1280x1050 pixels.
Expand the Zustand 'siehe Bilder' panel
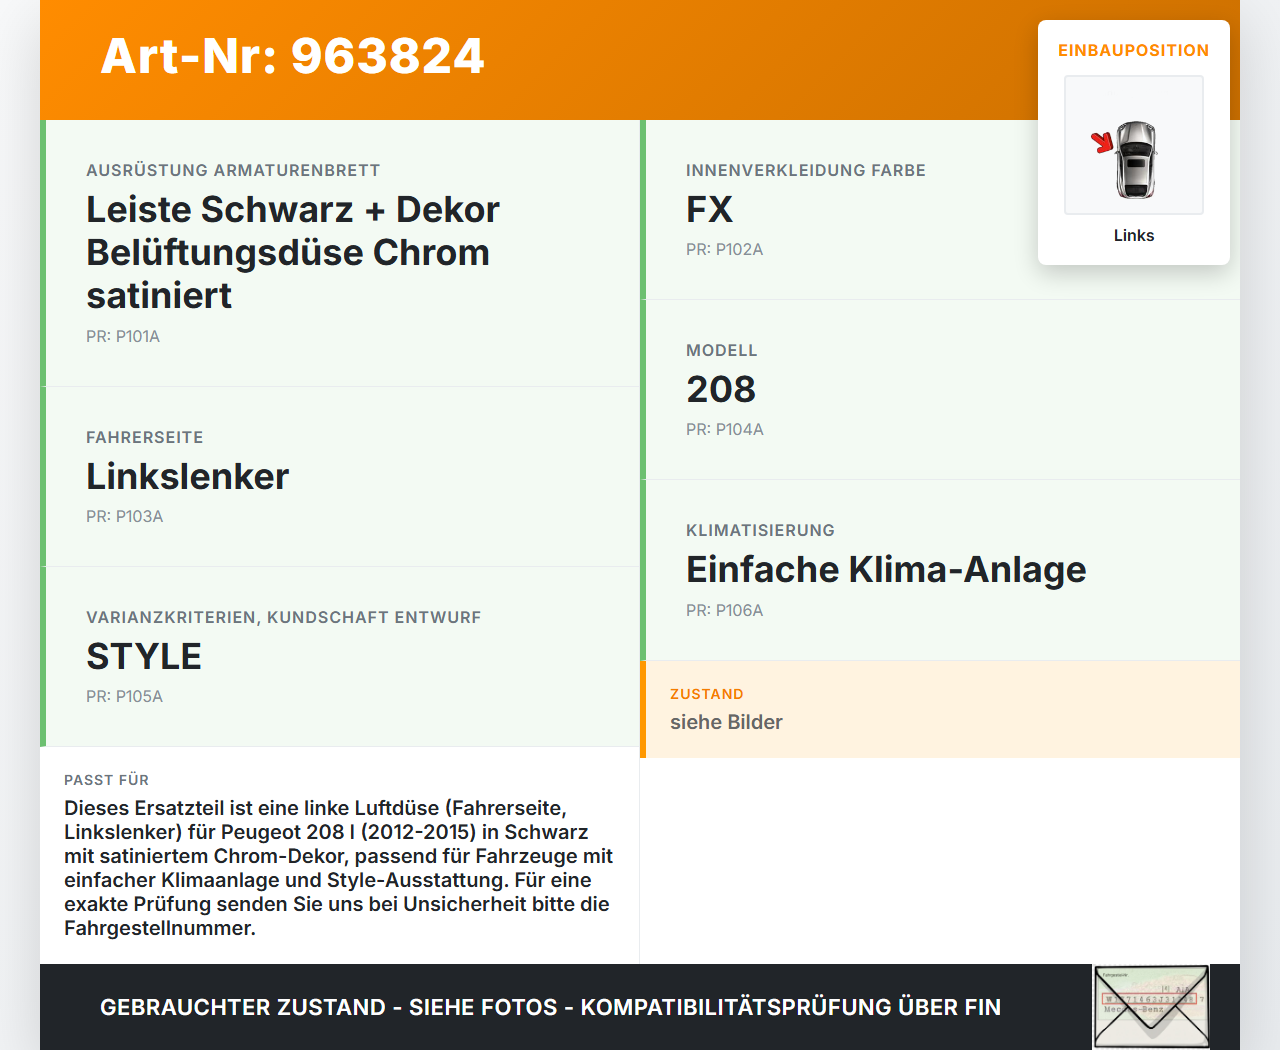coord(940,708)
